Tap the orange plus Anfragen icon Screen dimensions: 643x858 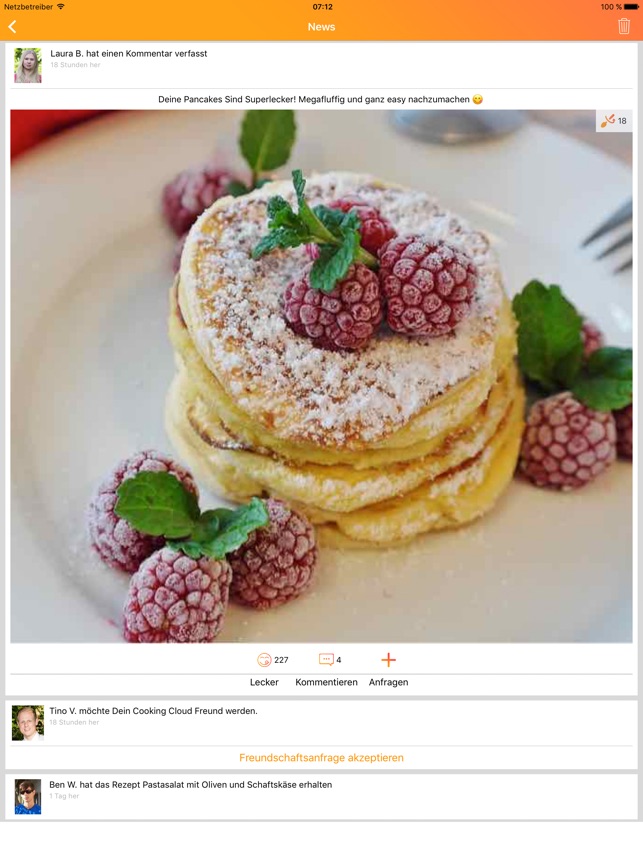pos(389,660)
